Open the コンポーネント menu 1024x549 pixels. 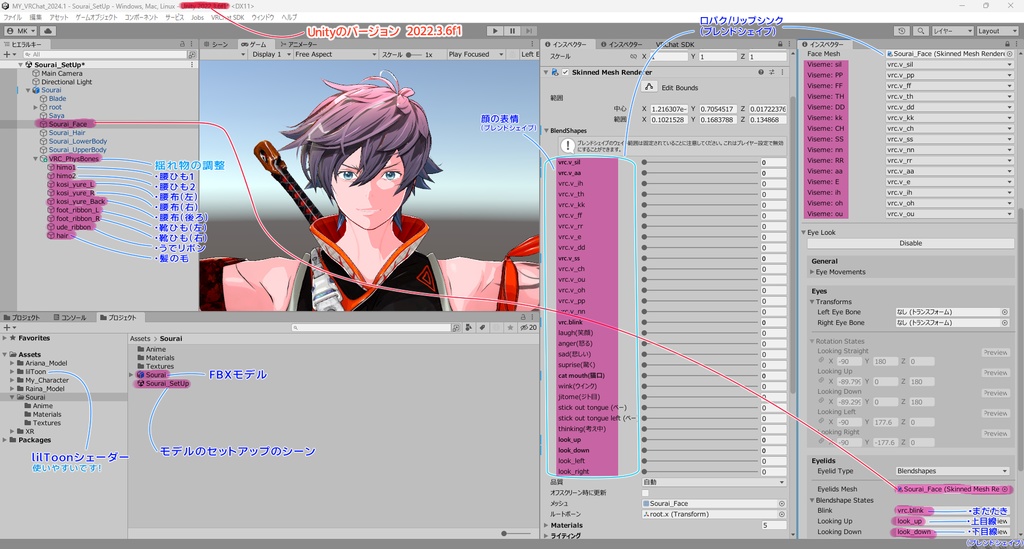tap(141, 18)
